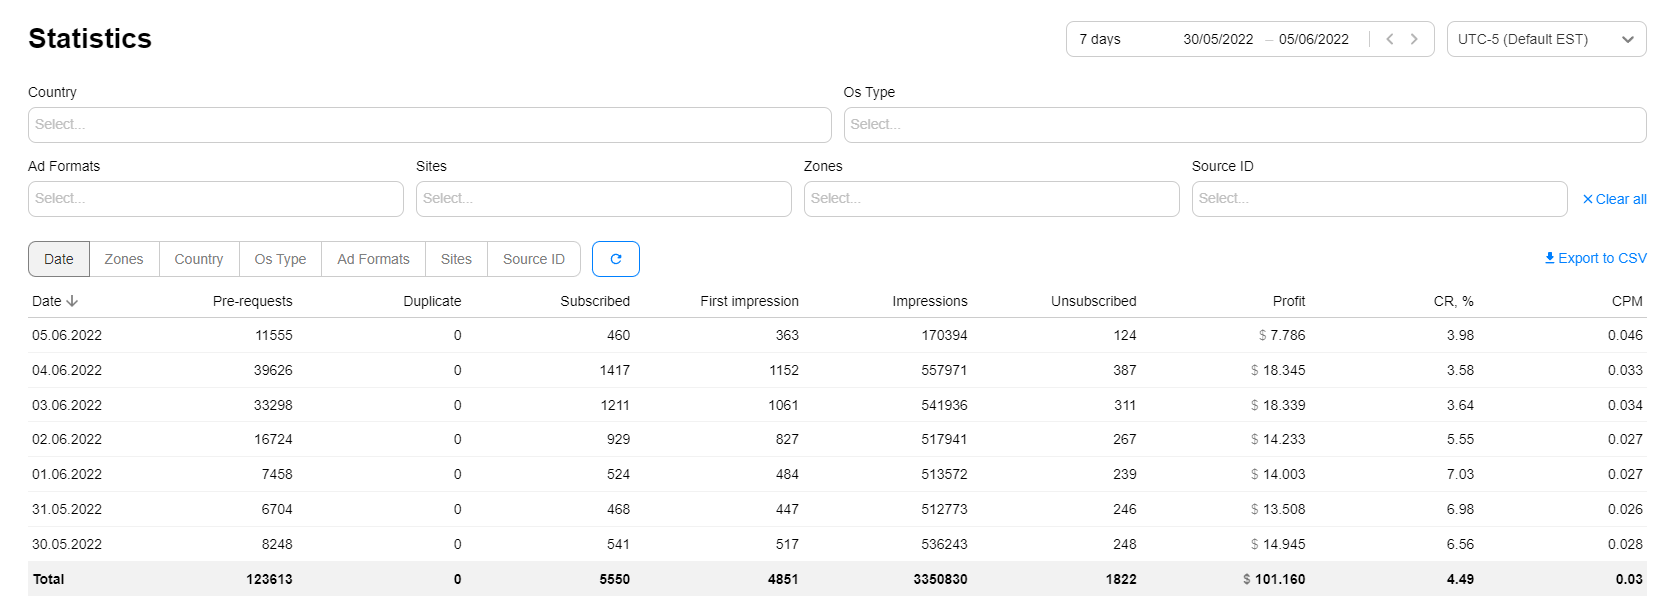
Task: Open the Country filter select box
Action: coord(429,125)
